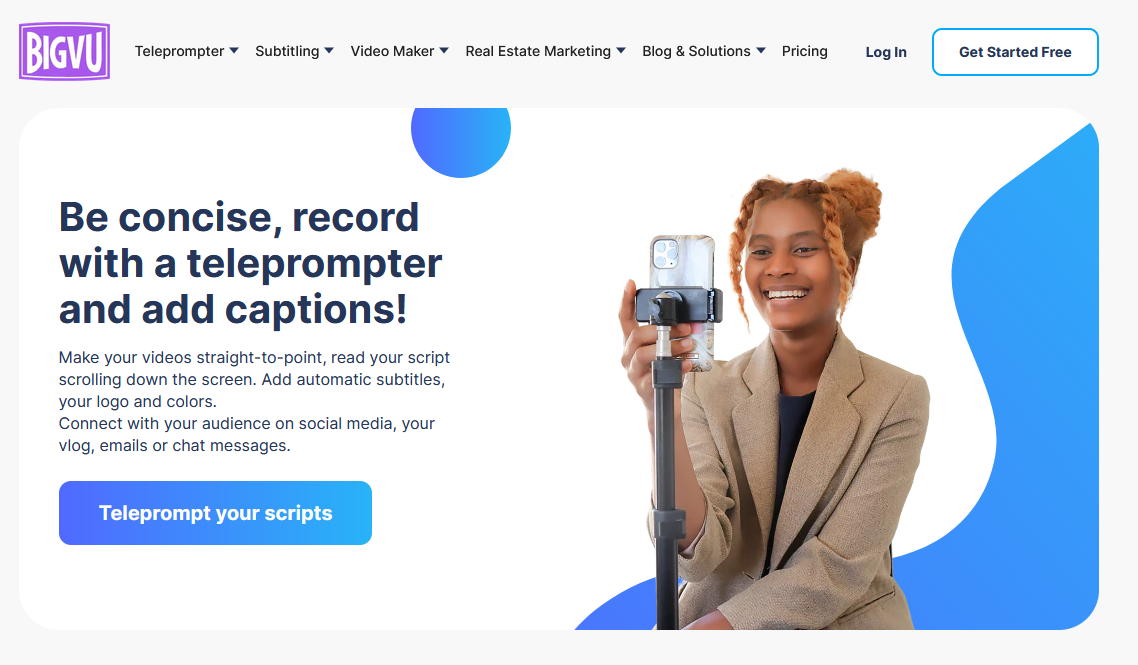The width and height of the screenshot is (1138, 665).
Task: Click the Teleprompt your scripts button
Action: coord(216,513)
